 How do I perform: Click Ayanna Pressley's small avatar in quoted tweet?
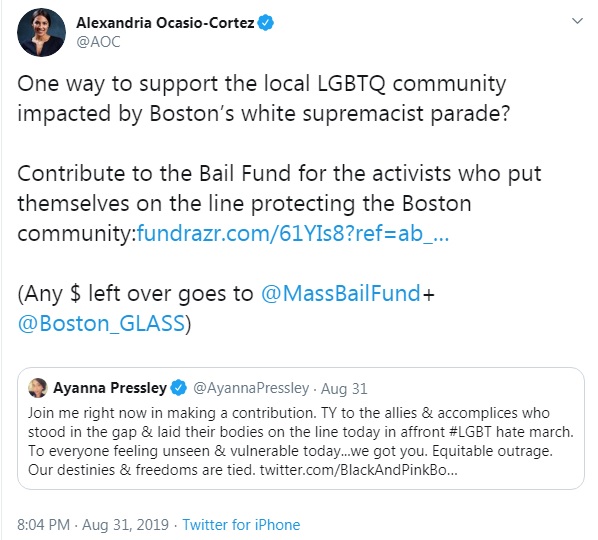pyautogui.click(x=38, y=388)
